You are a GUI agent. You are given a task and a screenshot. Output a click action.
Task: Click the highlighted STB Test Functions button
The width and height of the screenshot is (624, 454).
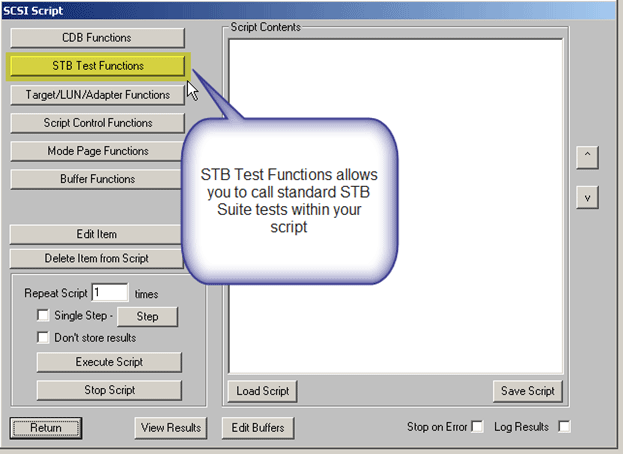point(98,66)
